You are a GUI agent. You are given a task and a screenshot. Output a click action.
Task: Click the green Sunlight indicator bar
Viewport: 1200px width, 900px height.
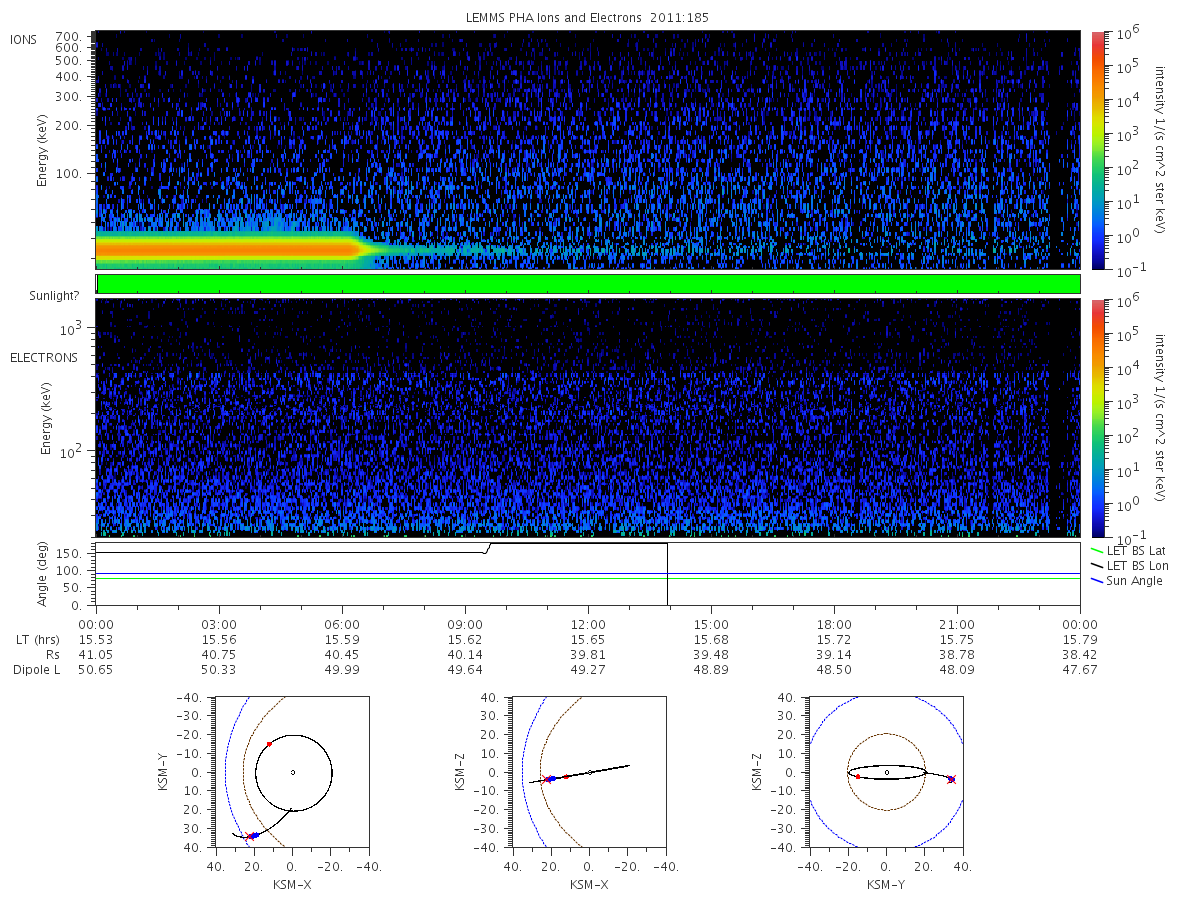[x=588, y=284]
